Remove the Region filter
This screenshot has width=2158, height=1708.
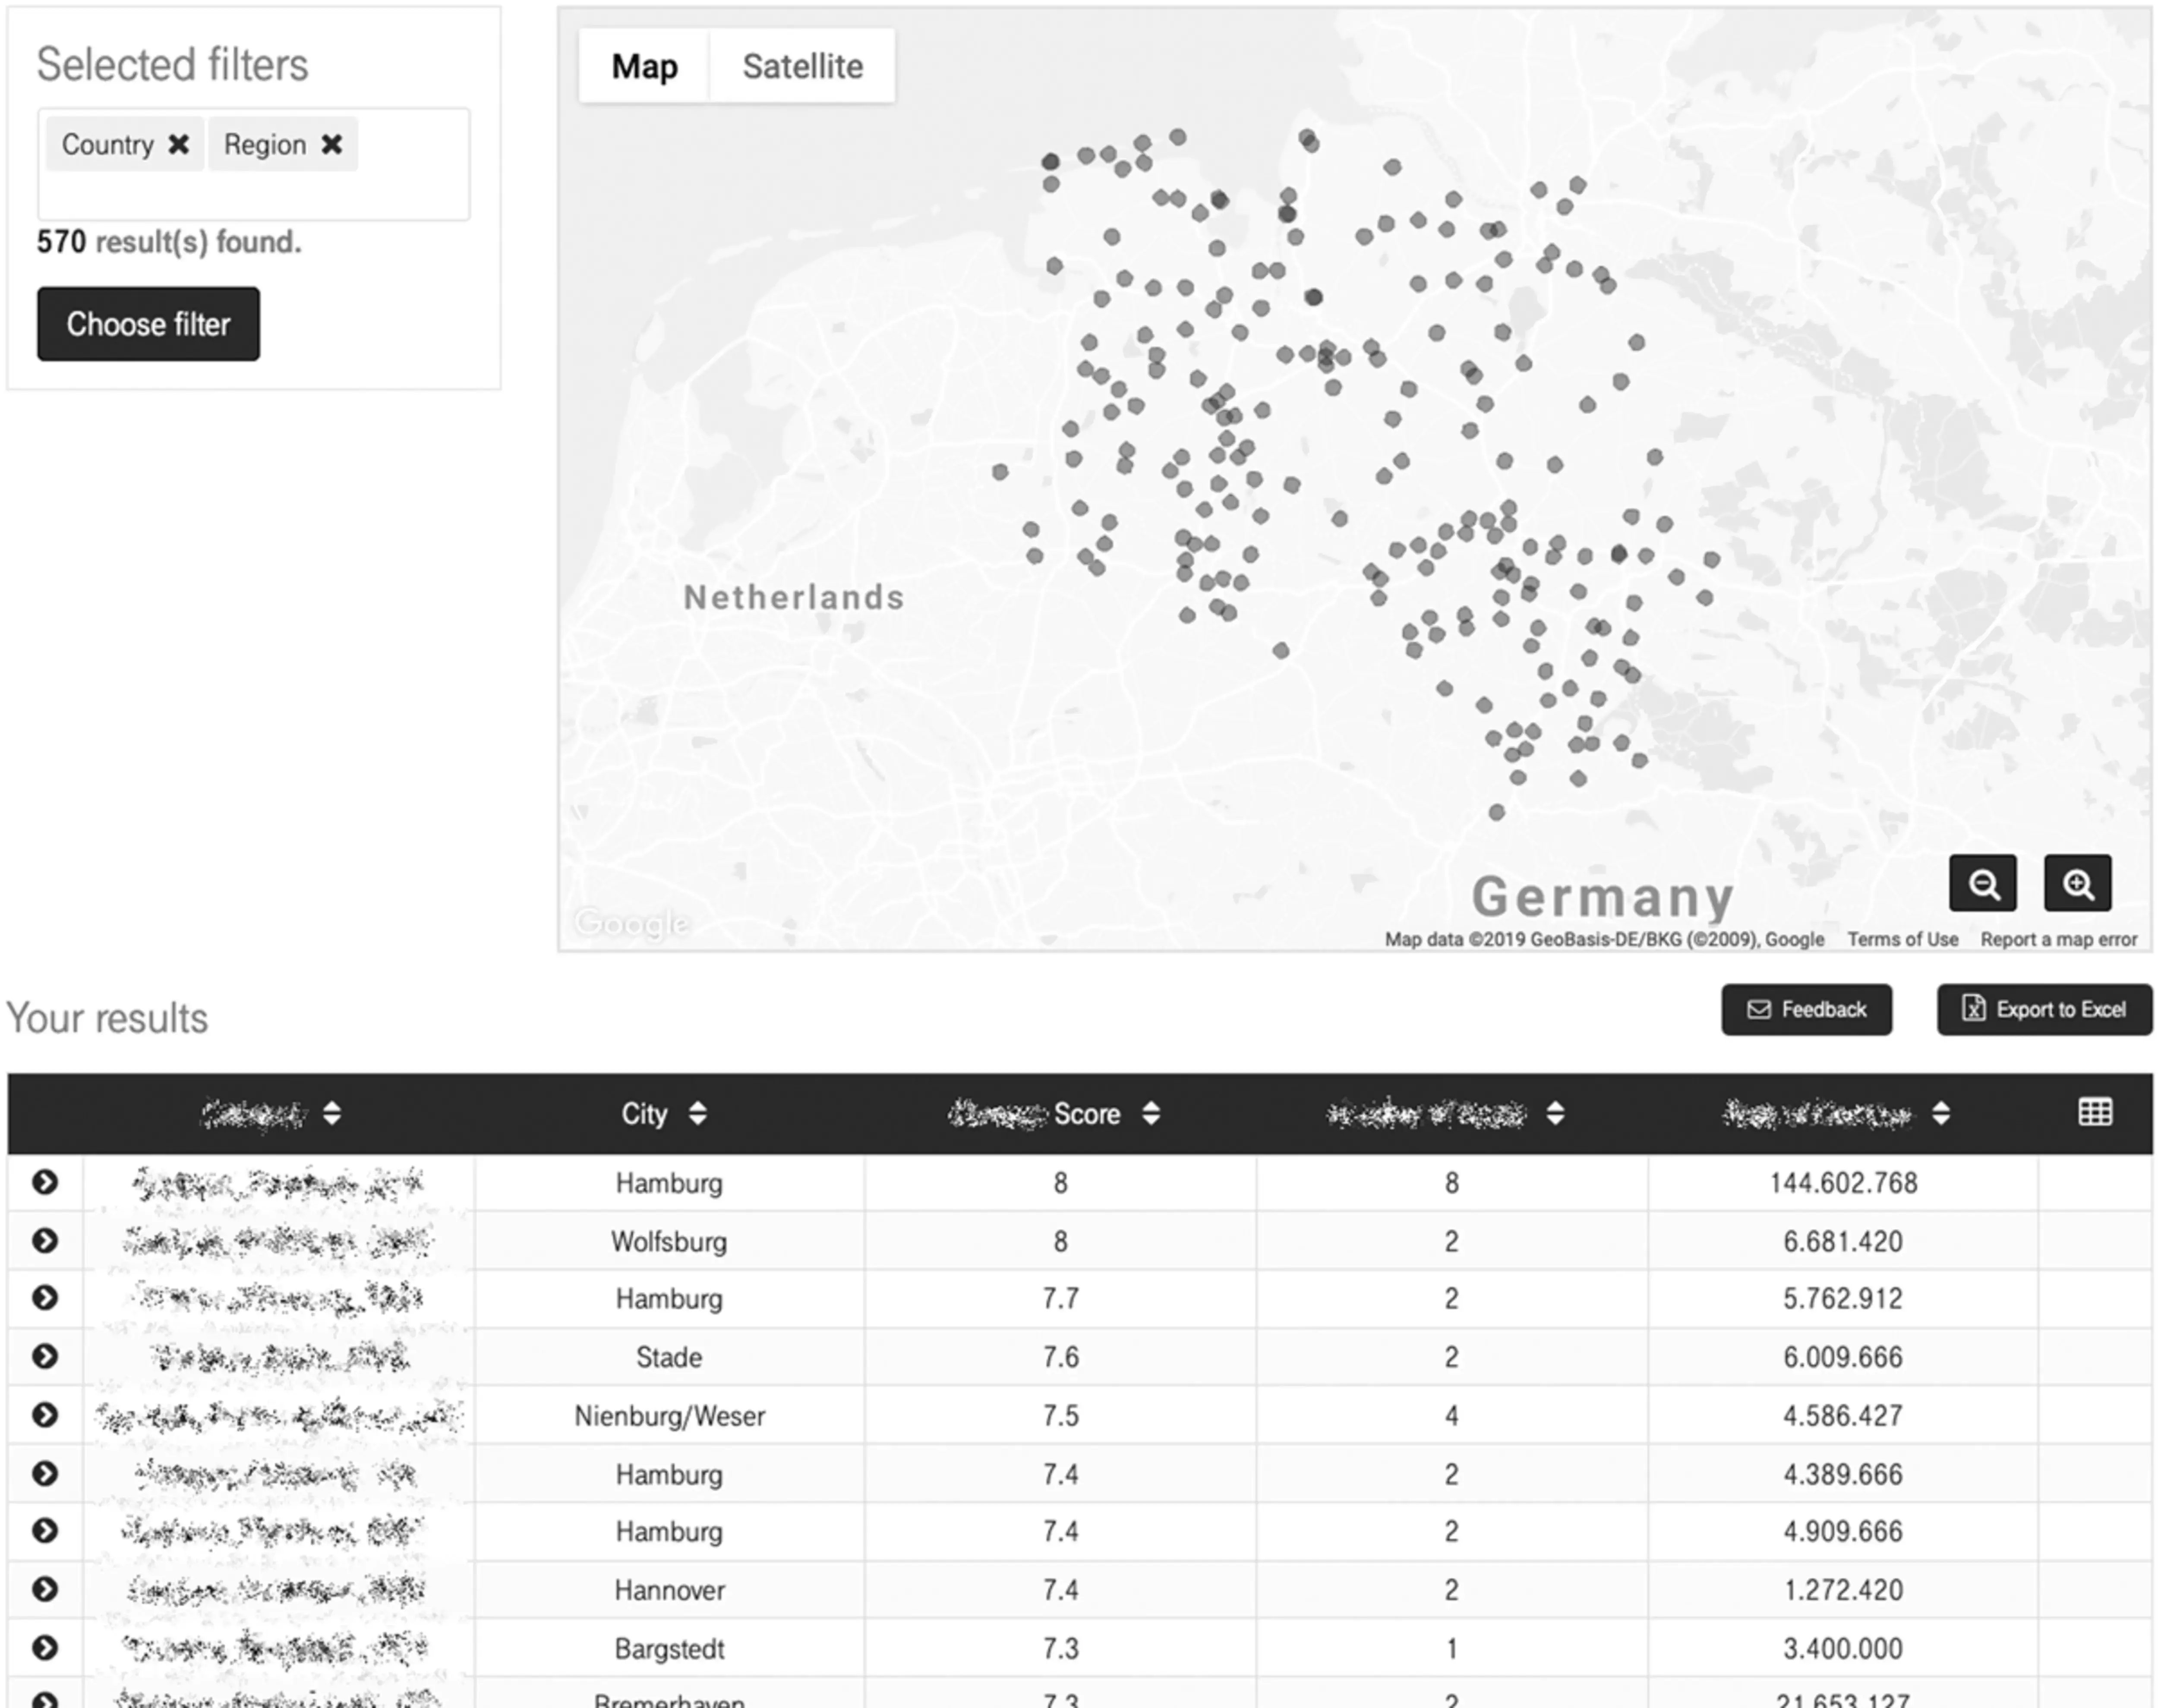tap(334, 144)
